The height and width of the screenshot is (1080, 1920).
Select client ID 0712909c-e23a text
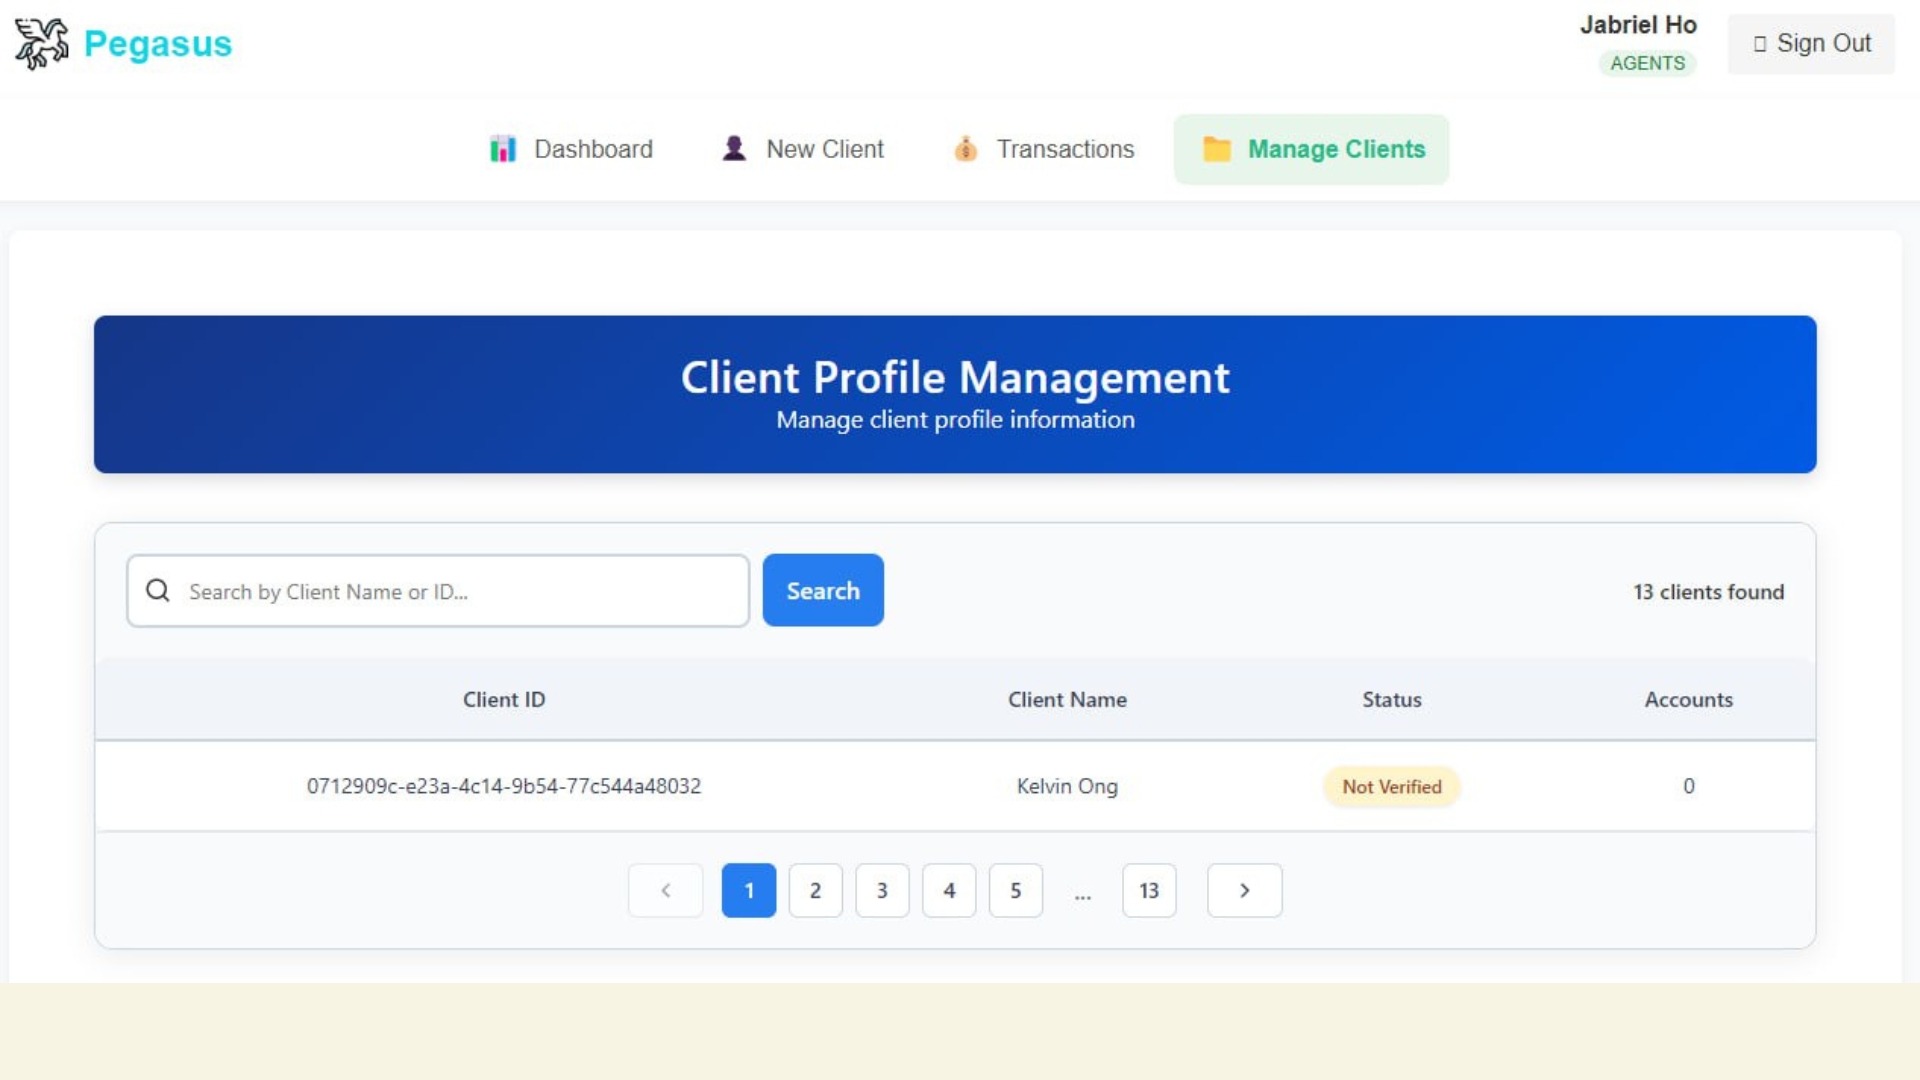coord(503,786)
